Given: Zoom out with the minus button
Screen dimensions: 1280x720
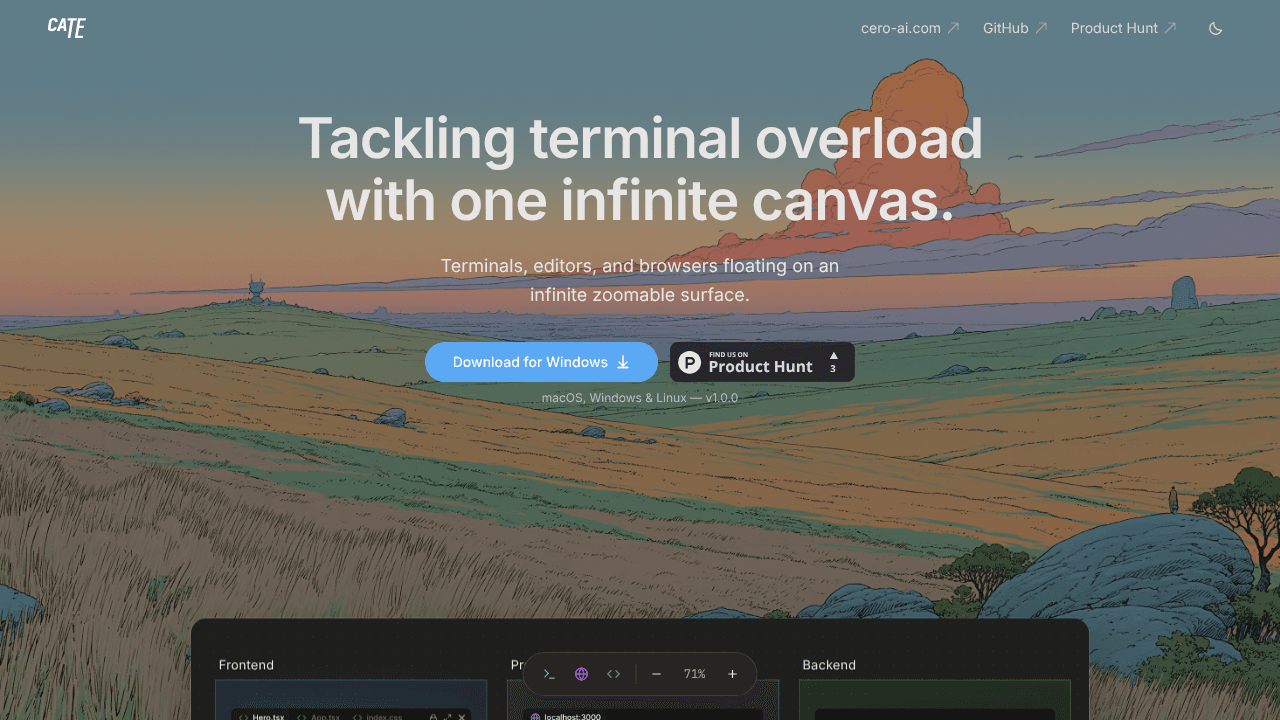Looking at the screenshot, I should tap(656, 674).
